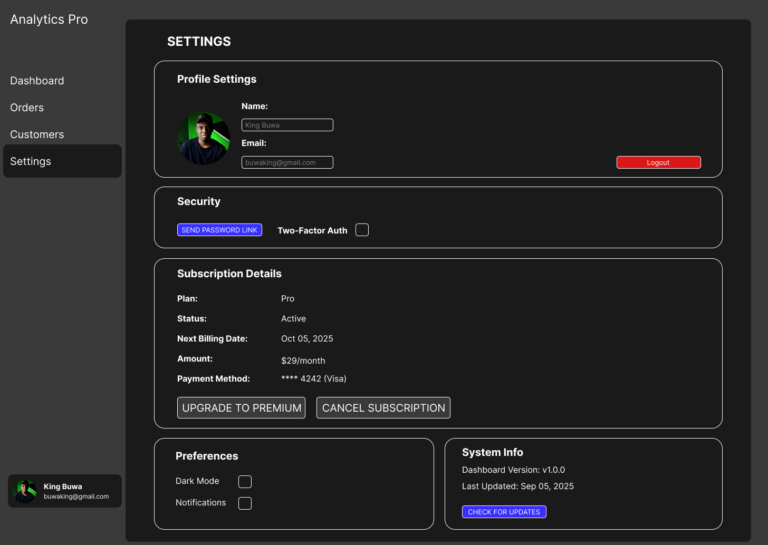Click Upgrade to Premium button

pyautogui.click(x=242, y=408)
